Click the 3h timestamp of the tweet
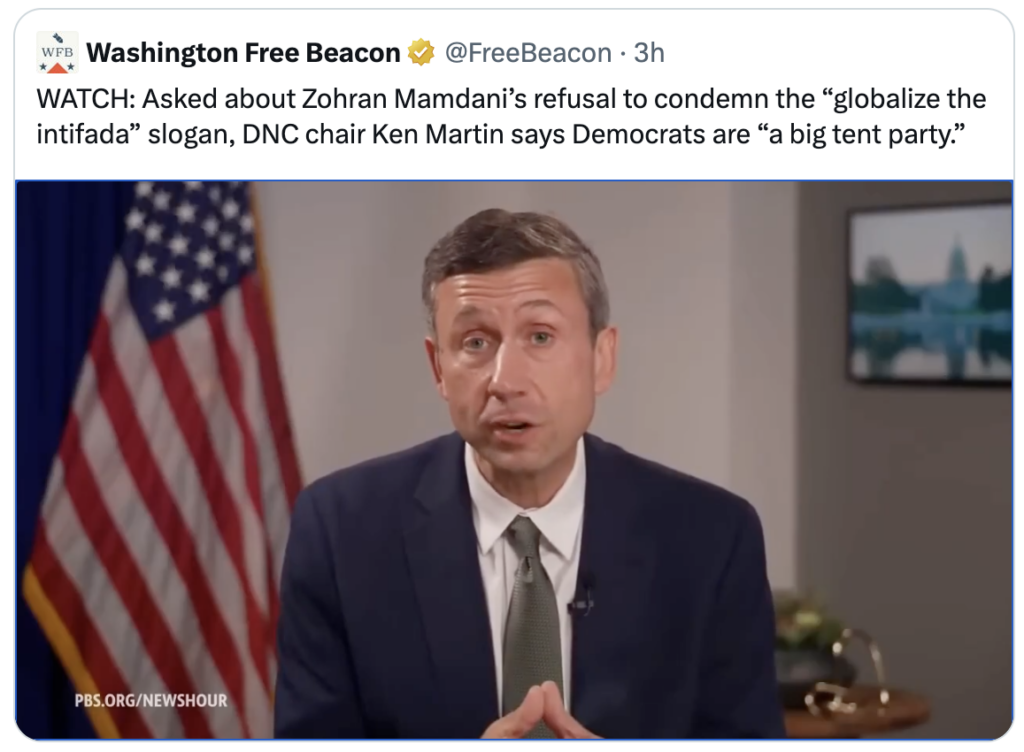This screenshot has height=752, width=1024. [x=649, y=53]
